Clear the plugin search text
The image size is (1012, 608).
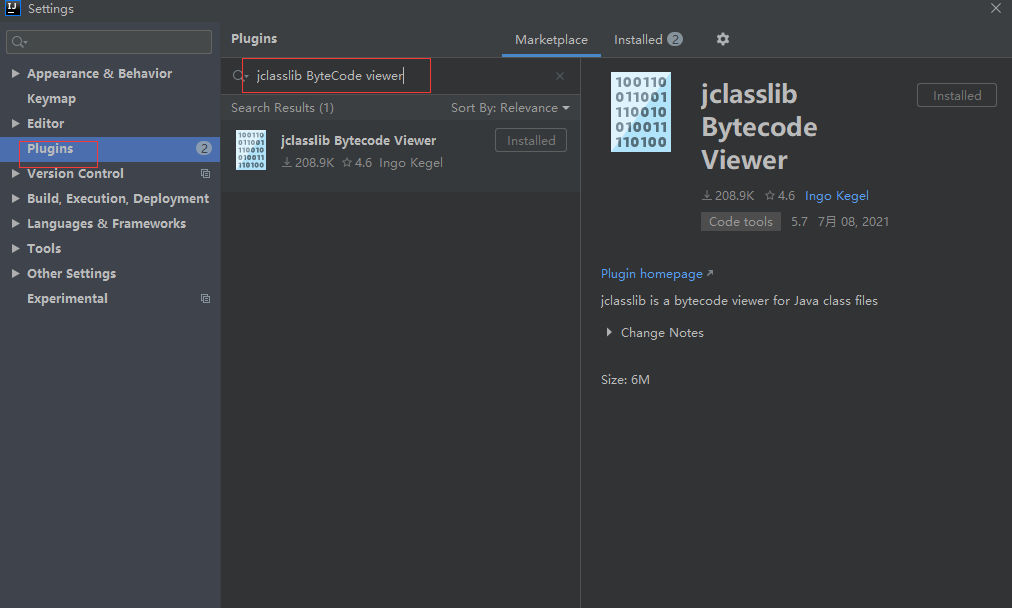click(560, 76)
